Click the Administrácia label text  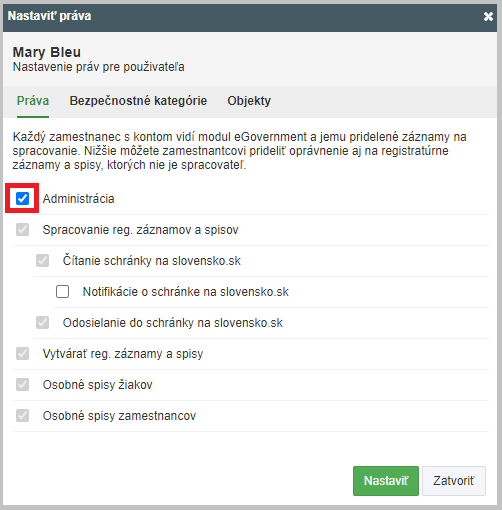tap(79, 199)
